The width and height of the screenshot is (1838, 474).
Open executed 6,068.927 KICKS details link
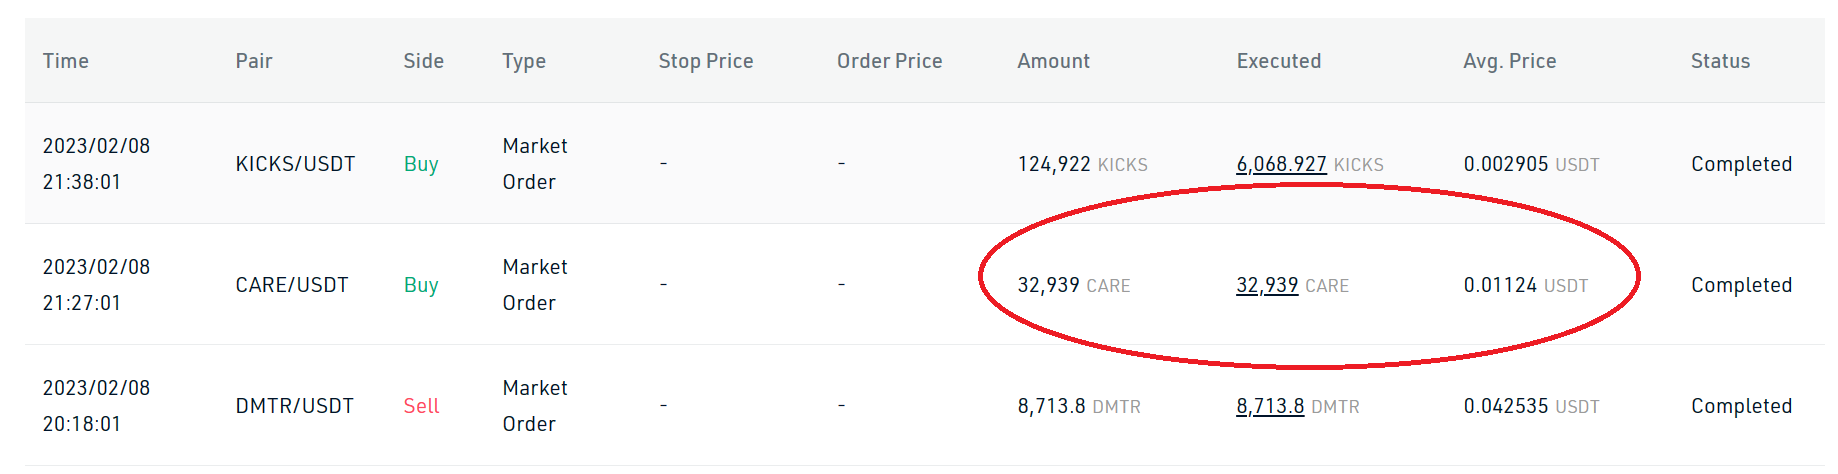1281,164
